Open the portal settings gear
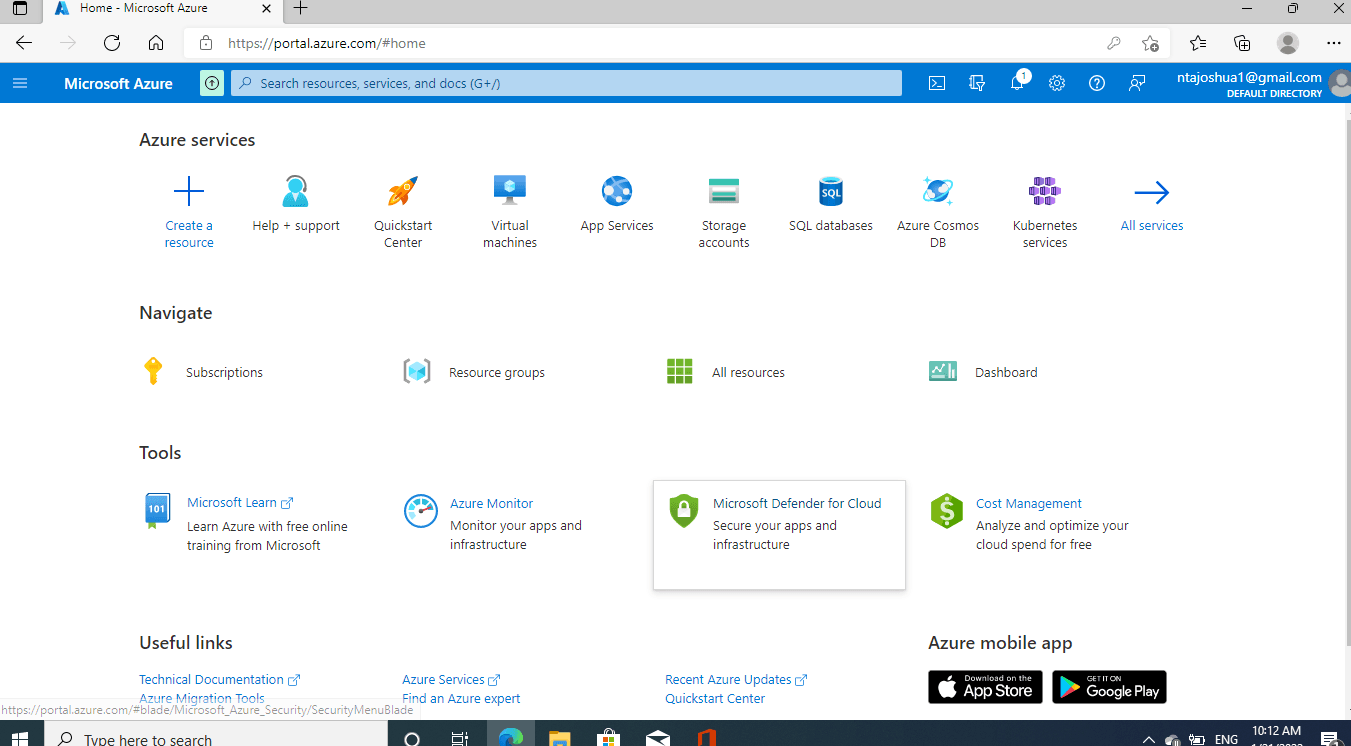Image resolution: width=1351 pixels, height=746 pixels. point(1057,83)
